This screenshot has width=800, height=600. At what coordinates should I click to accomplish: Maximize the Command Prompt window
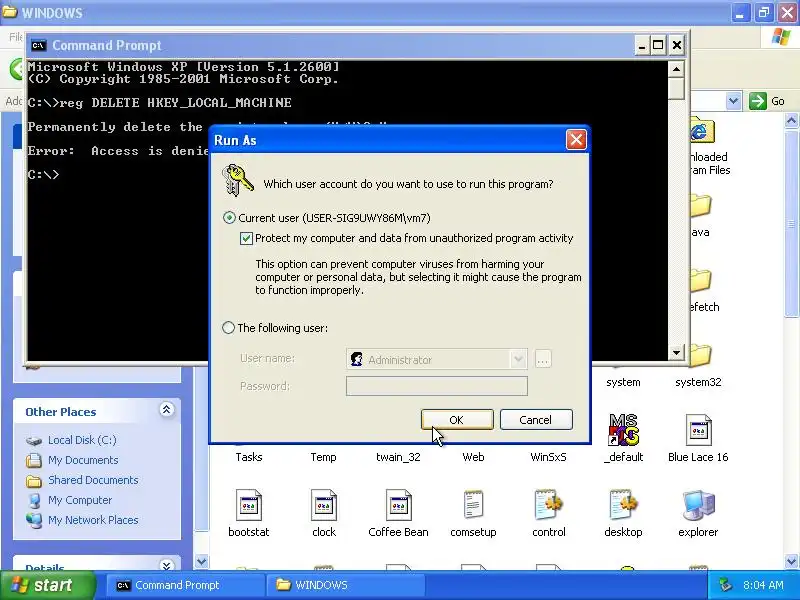tap(658, 45)
